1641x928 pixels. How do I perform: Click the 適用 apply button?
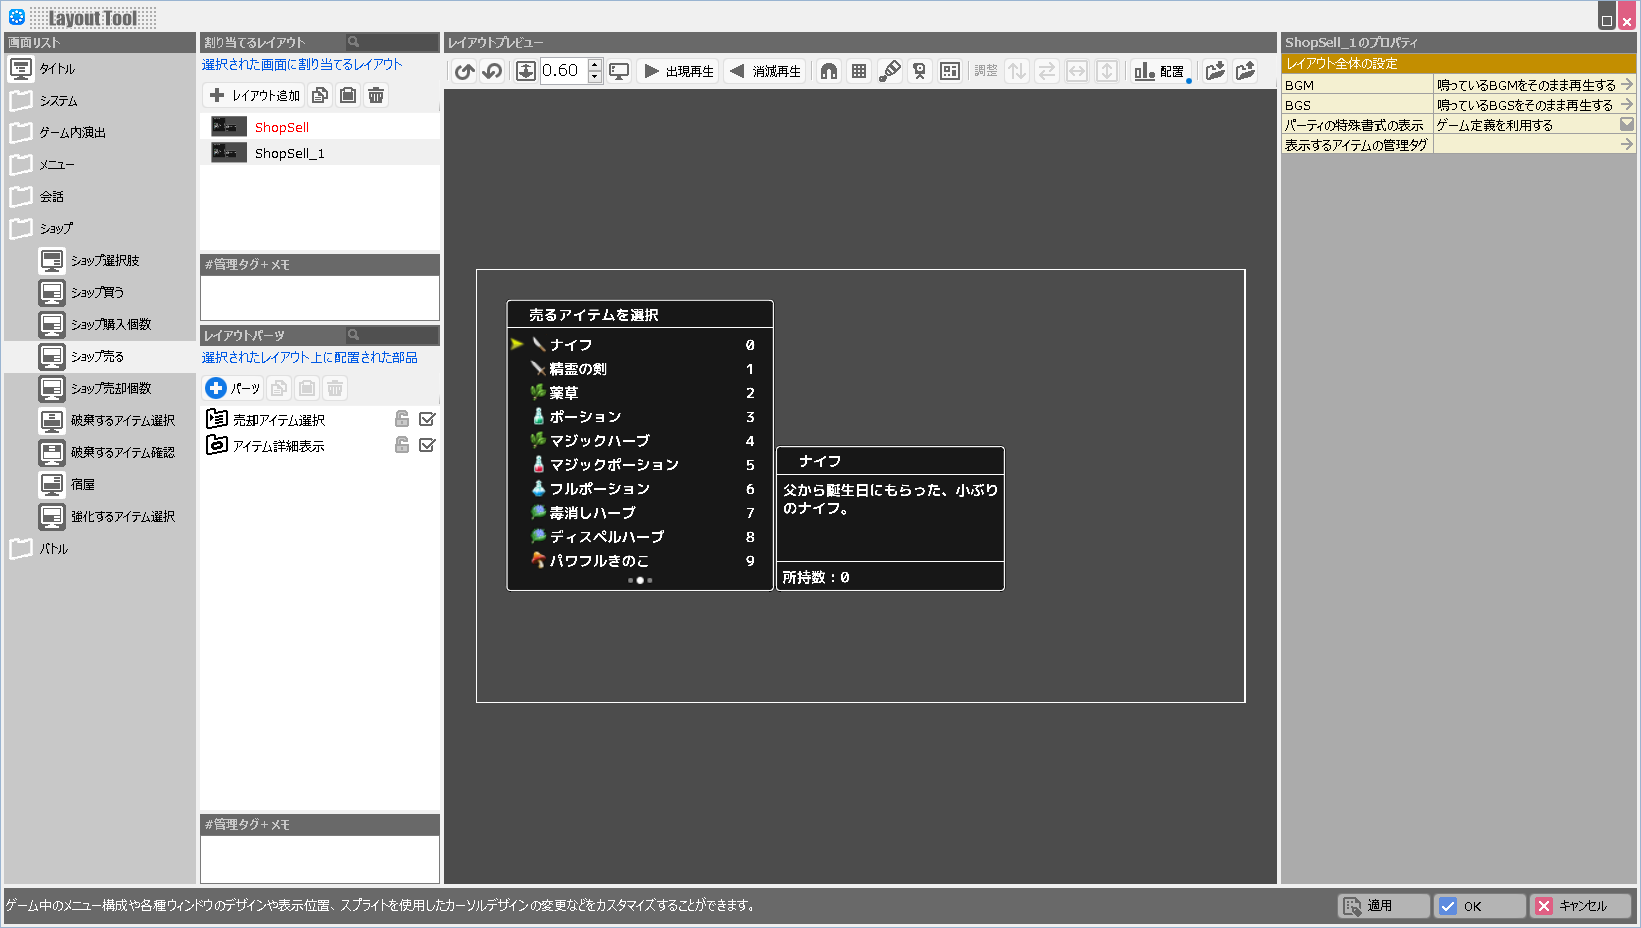click(1383, 906)
